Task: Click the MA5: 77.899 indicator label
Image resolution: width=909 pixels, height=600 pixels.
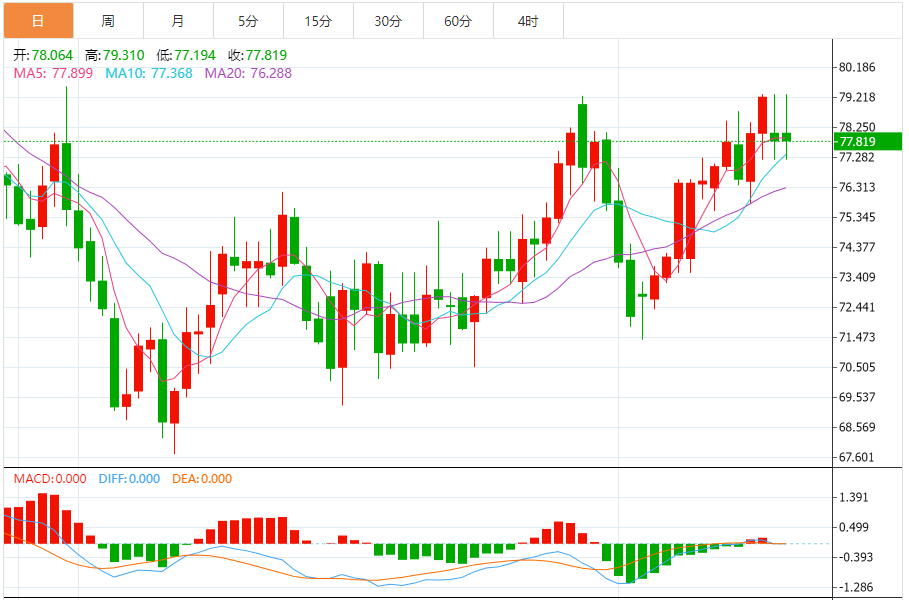Action: coord(53,73)
